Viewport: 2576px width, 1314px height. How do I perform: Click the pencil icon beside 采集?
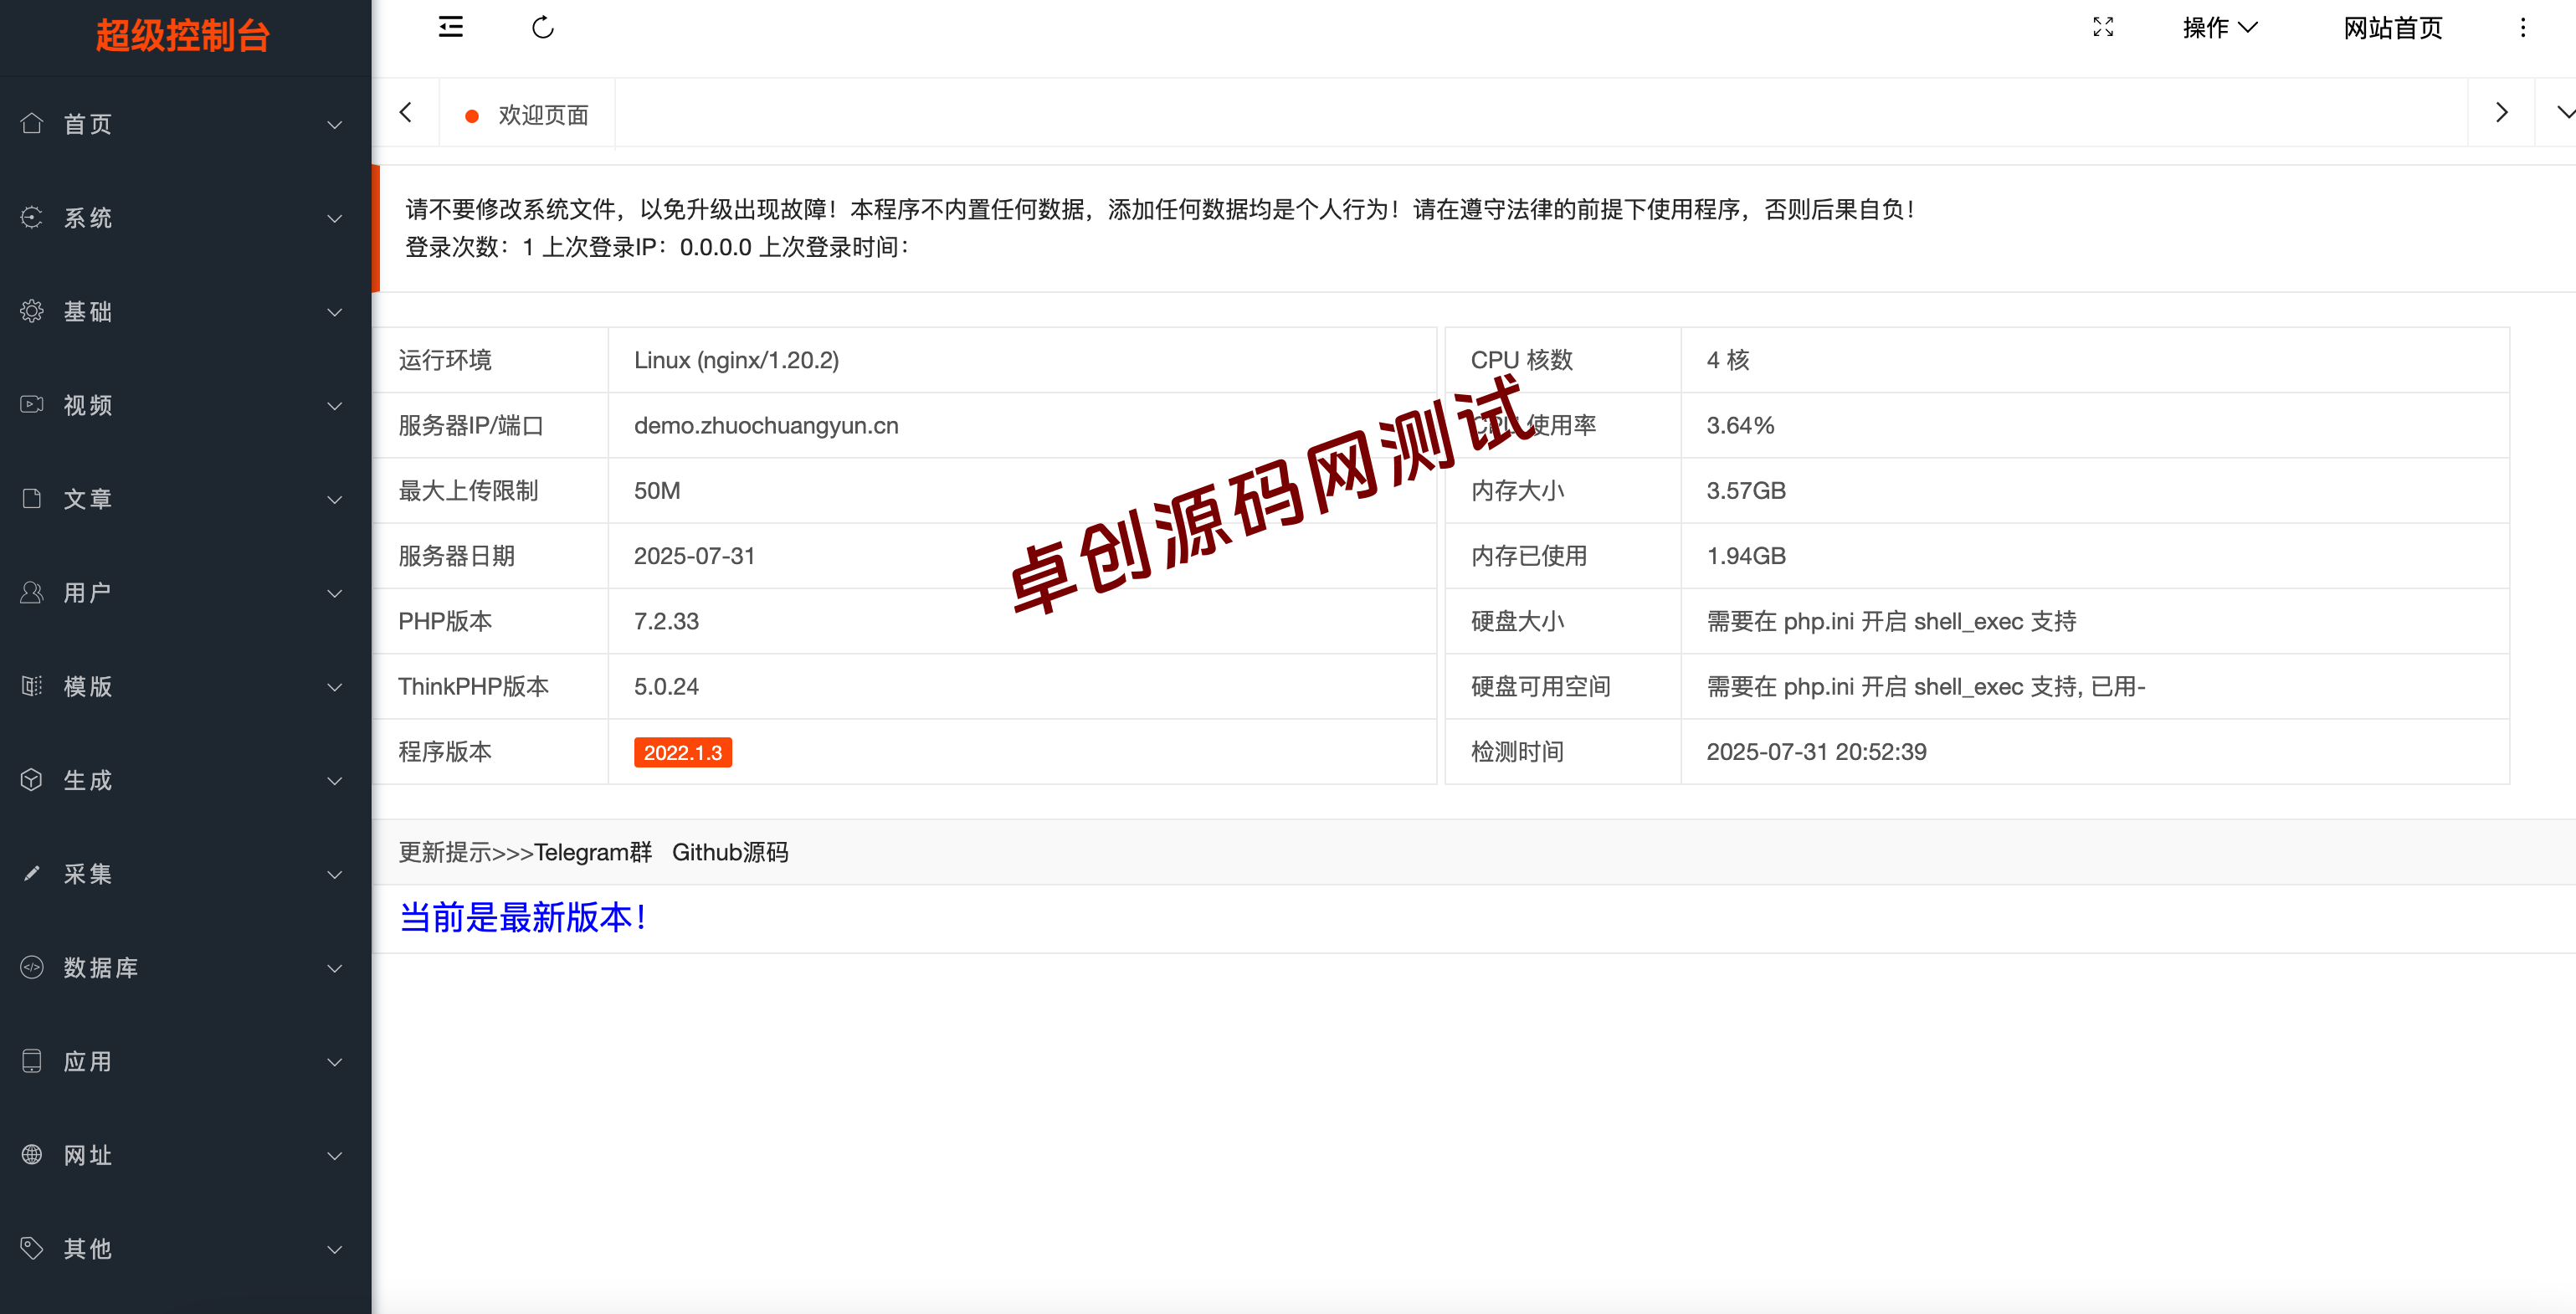click(32, 873)
